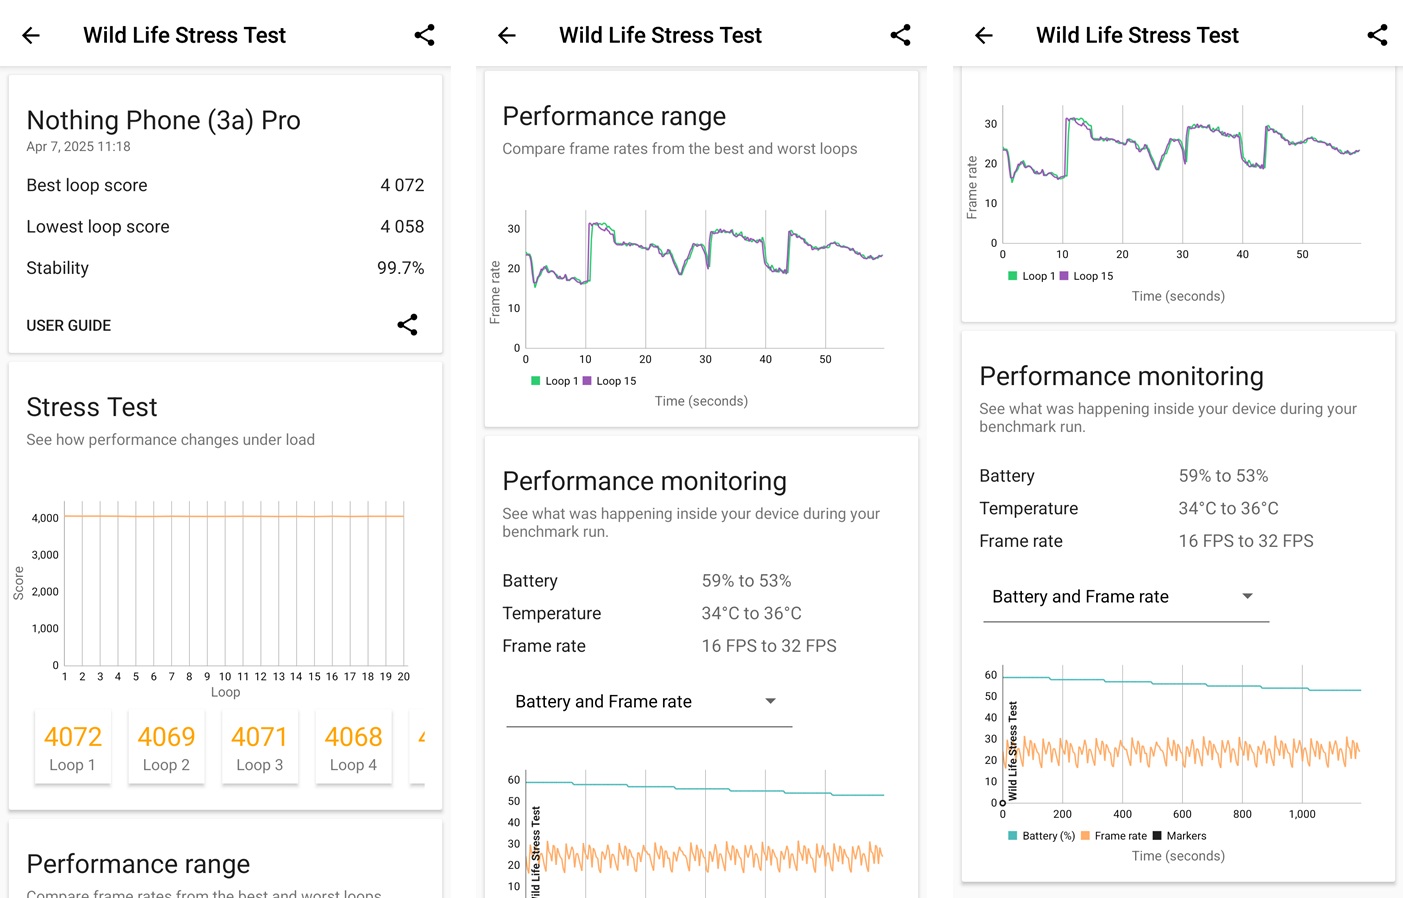Select the Loop 4 score card 4068
This screenshot has width=1403, height=898.
pos(354,748)
